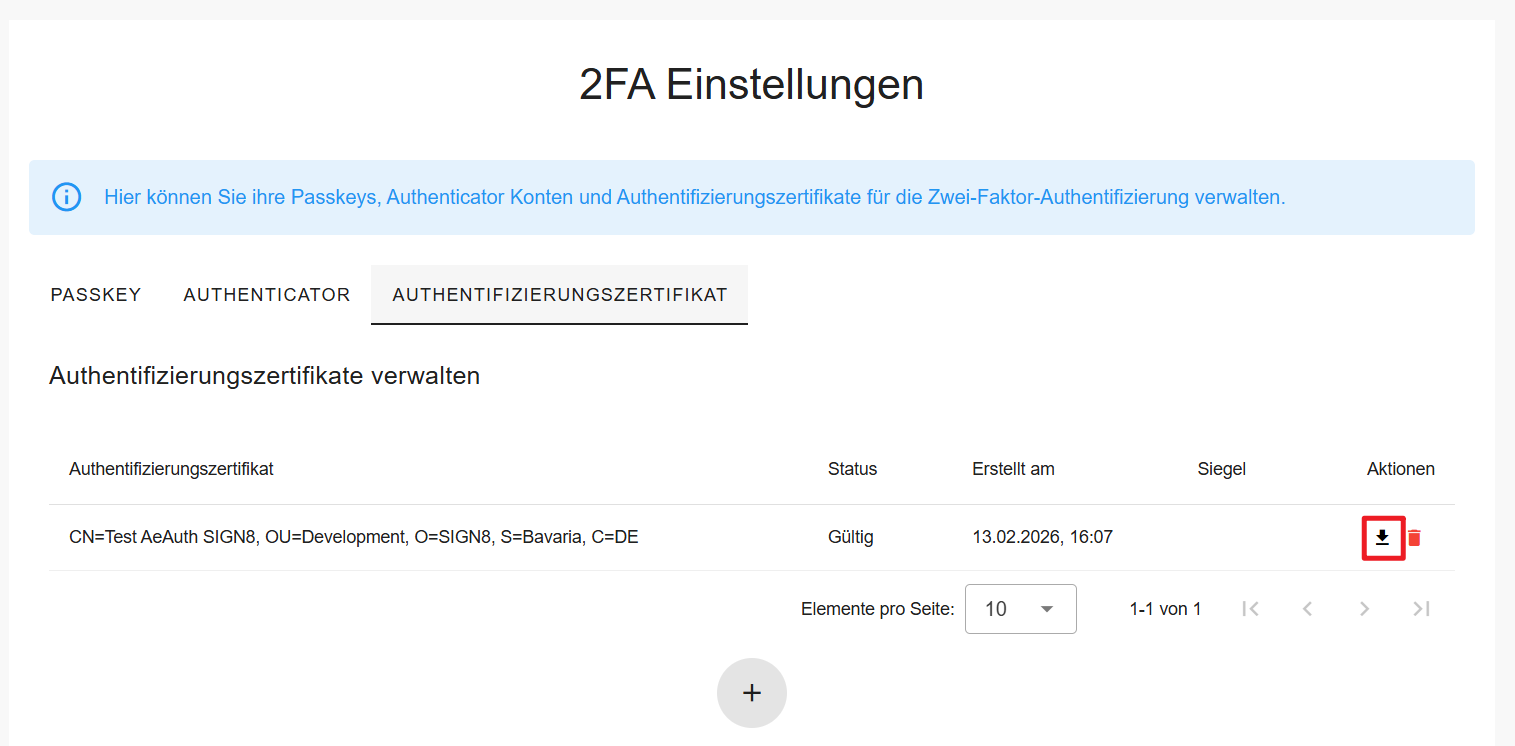The width and height of the screenshot is (1515, 746).
Task: Click the Siegel column header
Action: click(1221, 469)
